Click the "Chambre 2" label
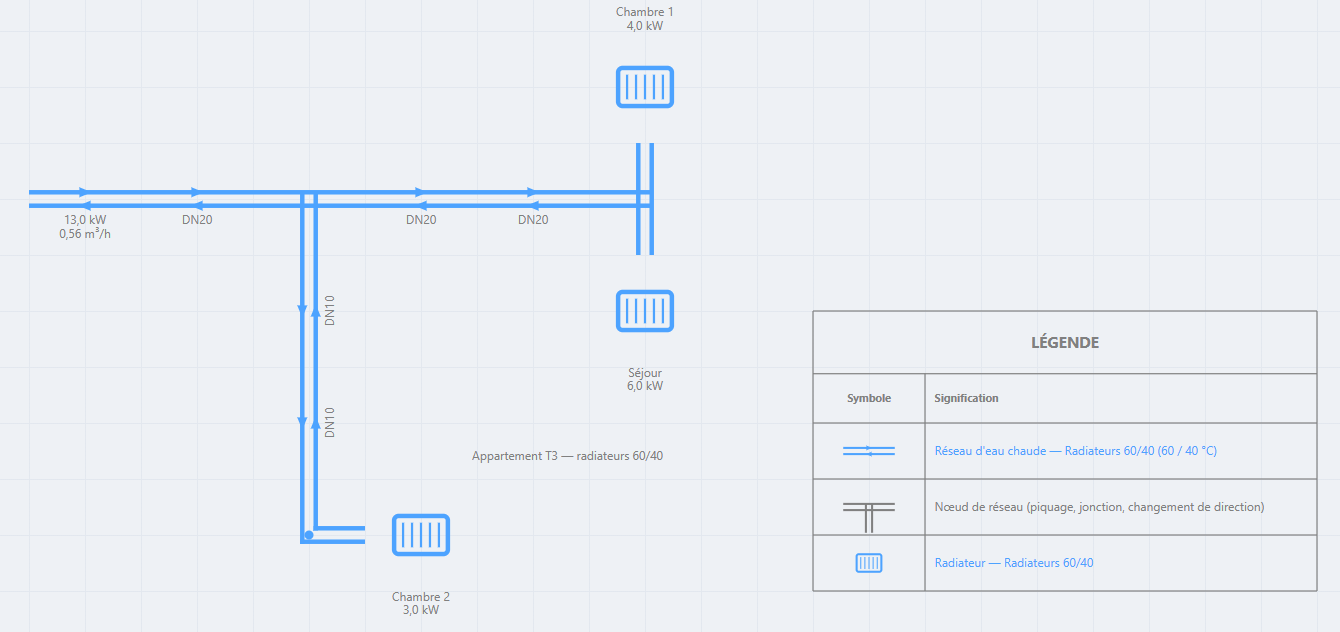Screen dimensions: 1340x632 pyautogui.click(x=421, y=597)
